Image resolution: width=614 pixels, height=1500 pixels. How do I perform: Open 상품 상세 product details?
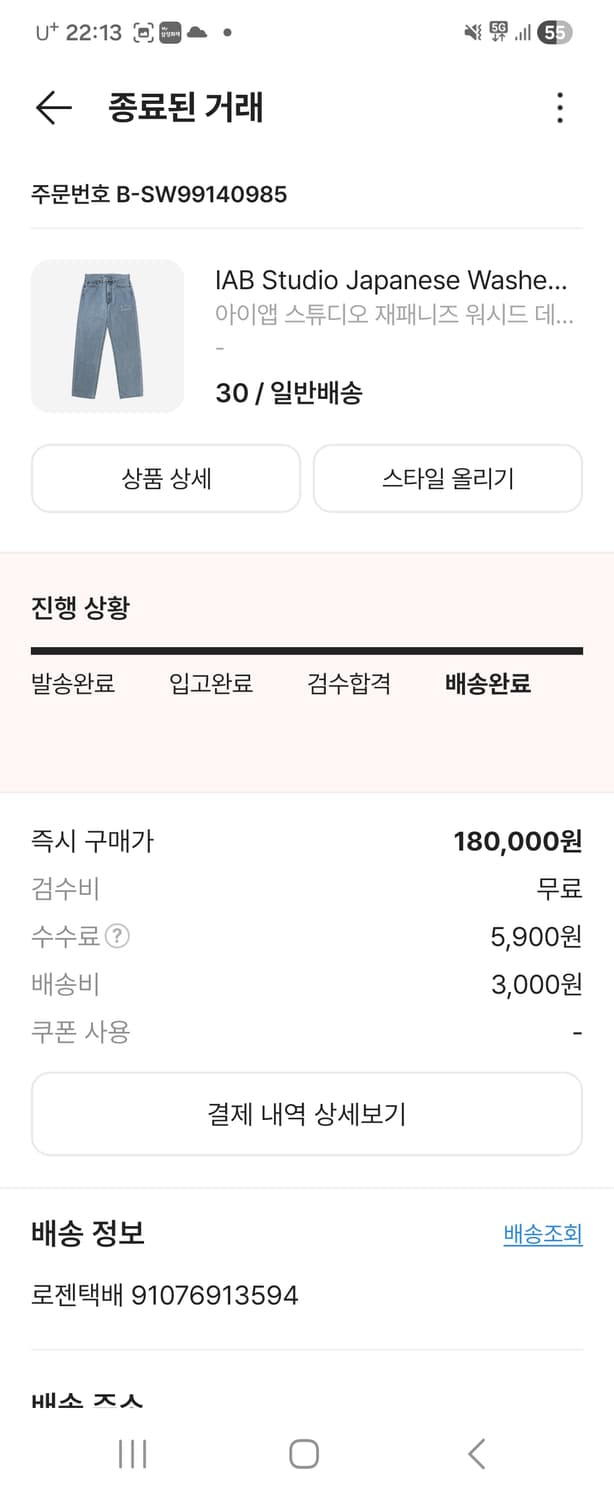click(x=166, y=478)
